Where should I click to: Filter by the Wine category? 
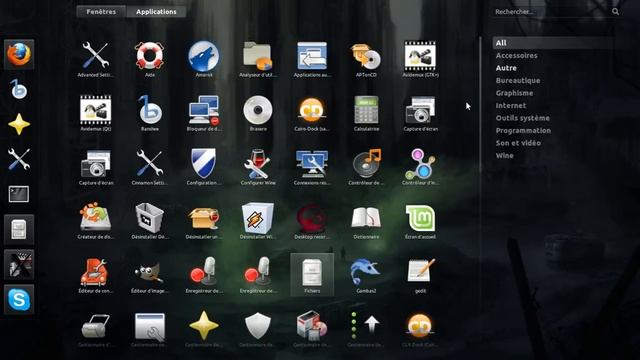point(504,156)
